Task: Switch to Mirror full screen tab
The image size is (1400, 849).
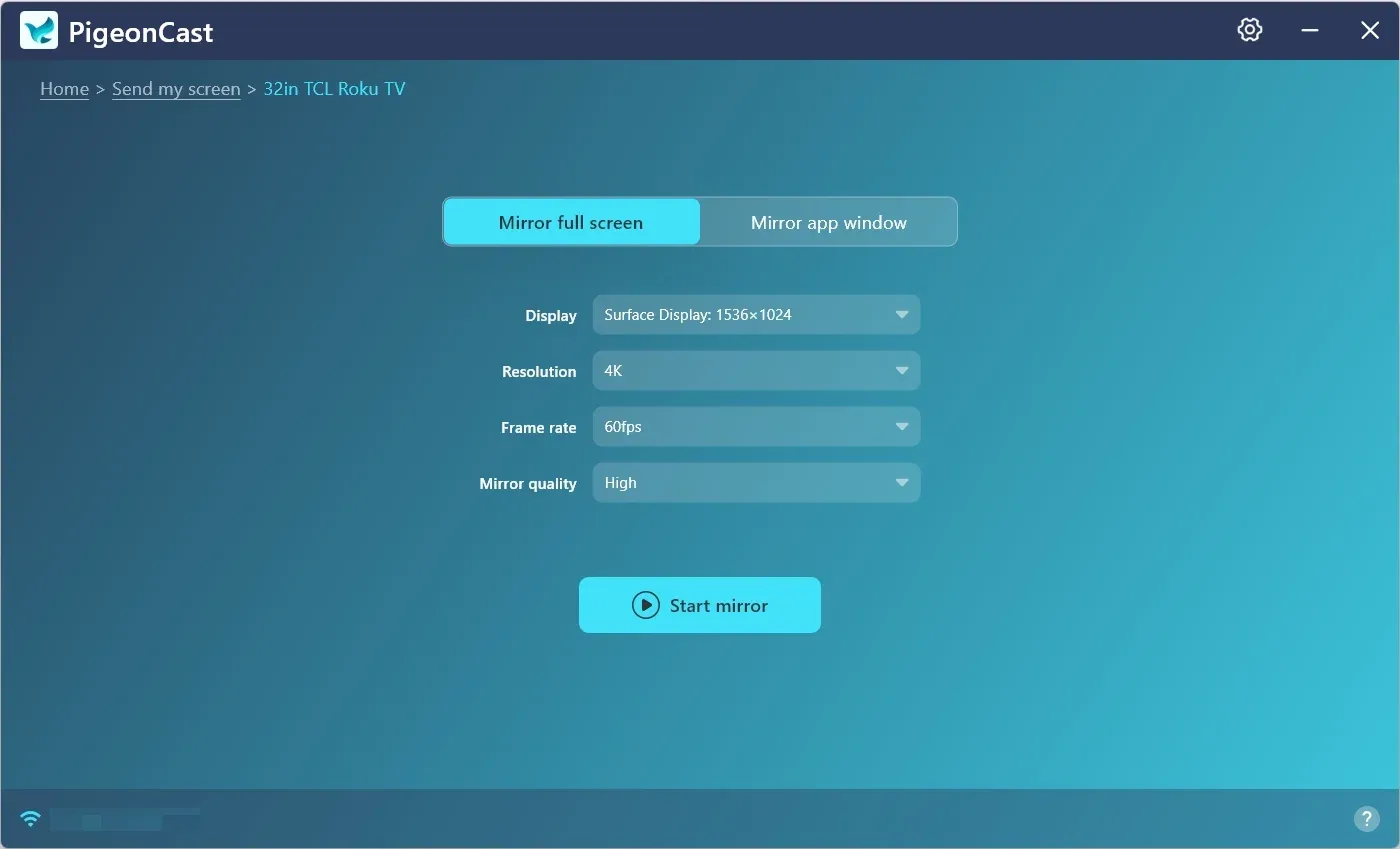Action: 571,222
